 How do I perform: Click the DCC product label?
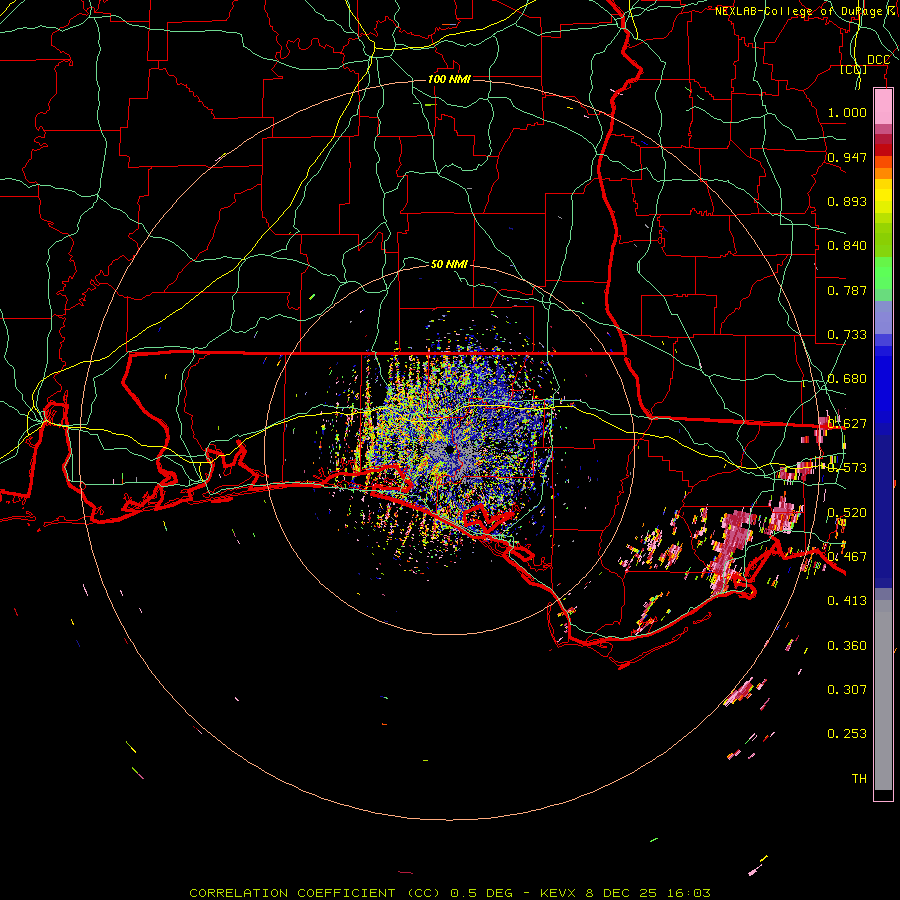coord(878,59)
